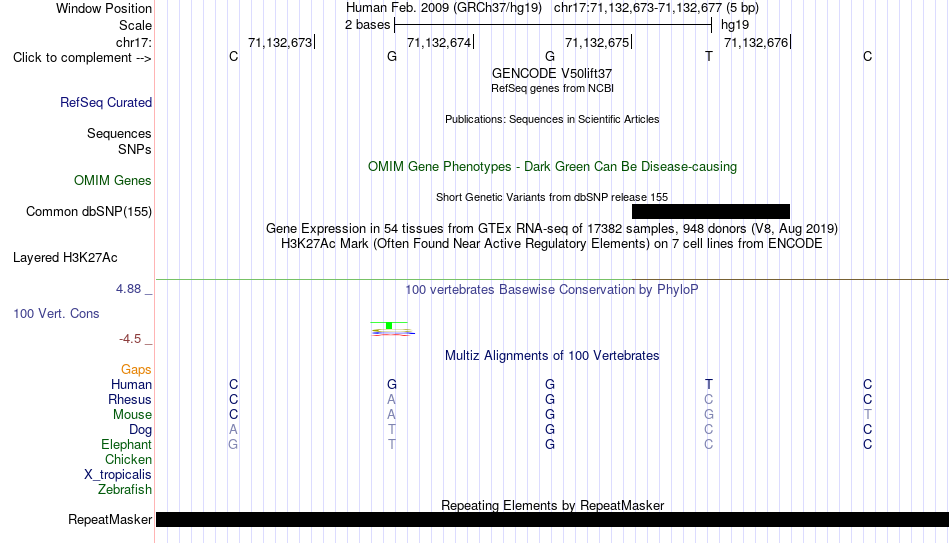Screen dimensions: 950x543
Task: Click 'Publications: Sequences in Scientific Articles' title
Action: (552, 119)
